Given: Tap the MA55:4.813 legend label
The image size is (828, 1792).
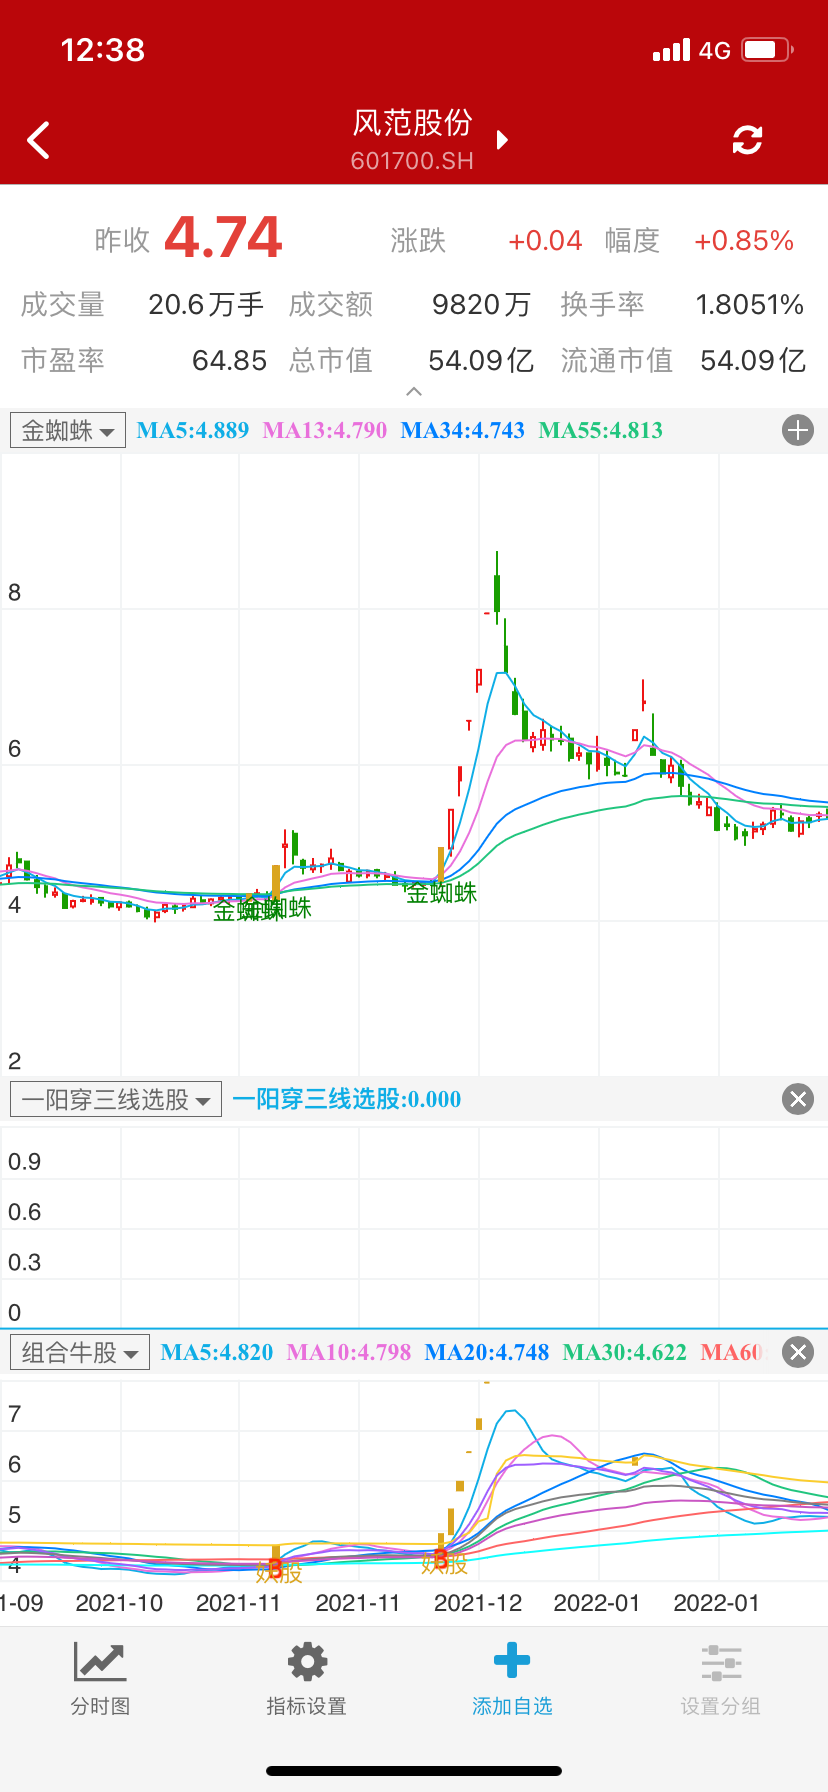Looking at the screenshot, I should 600,431.
